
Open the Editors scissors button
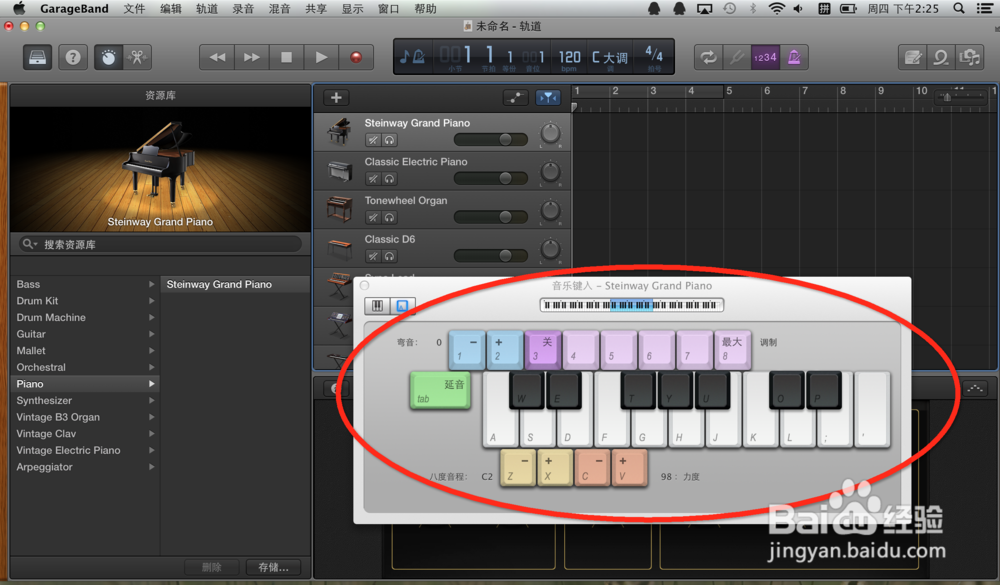click(x=137, y=57)
